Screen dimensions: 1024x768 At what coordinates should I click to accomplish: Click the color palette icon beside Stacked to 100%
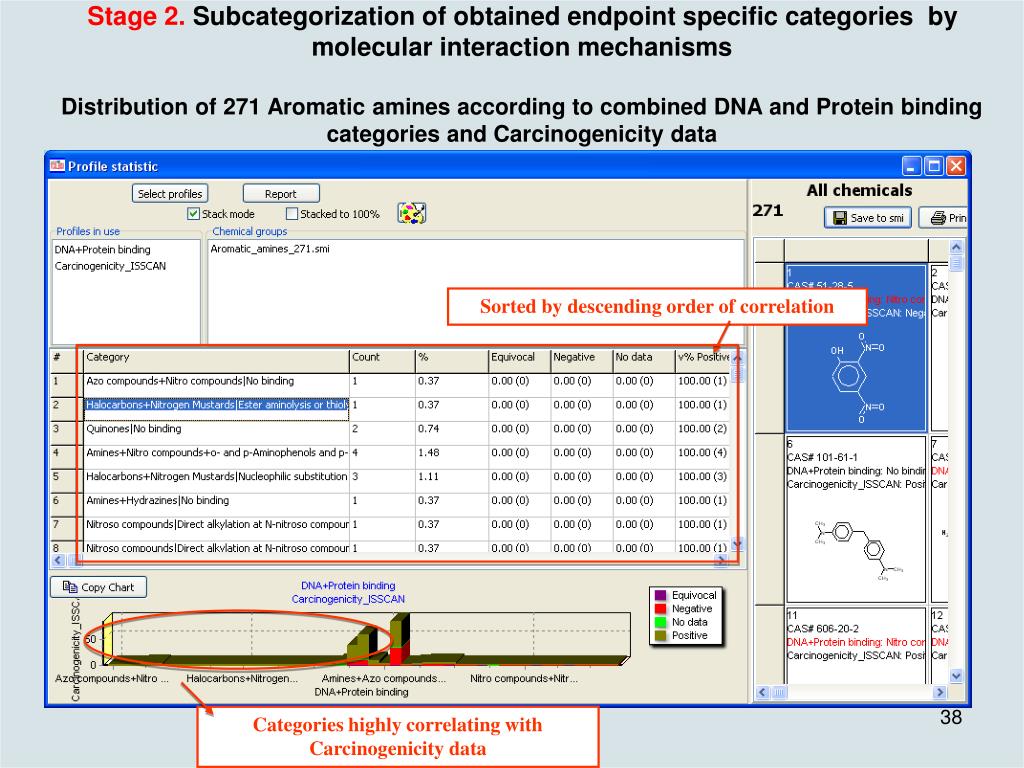tap(412, 213)
